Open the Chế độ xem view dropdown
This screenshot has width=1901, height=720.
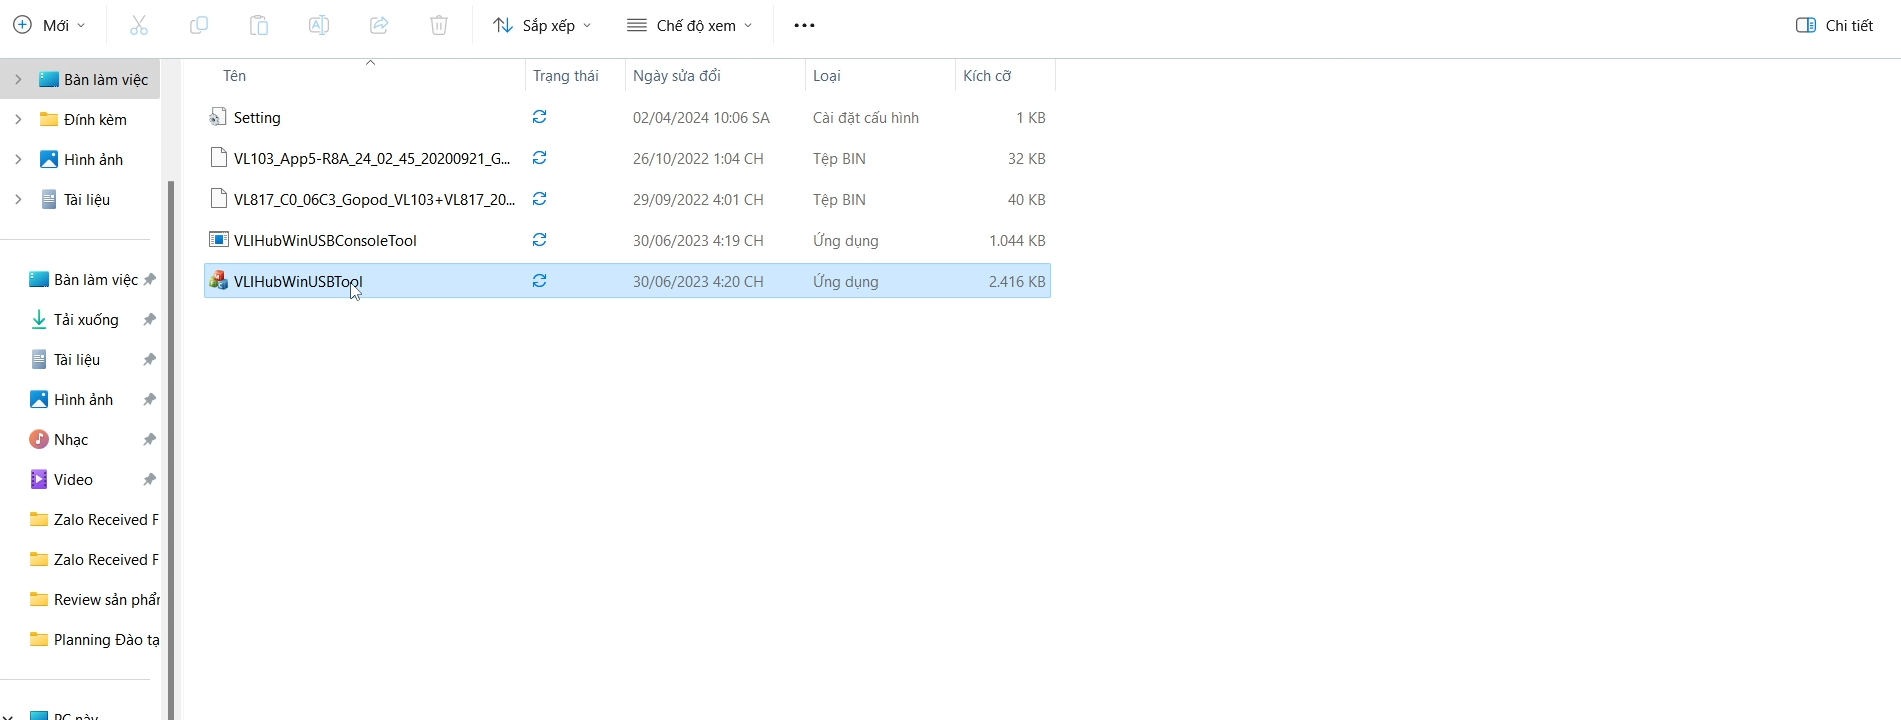pyautogui.click(x=689, y=25)
